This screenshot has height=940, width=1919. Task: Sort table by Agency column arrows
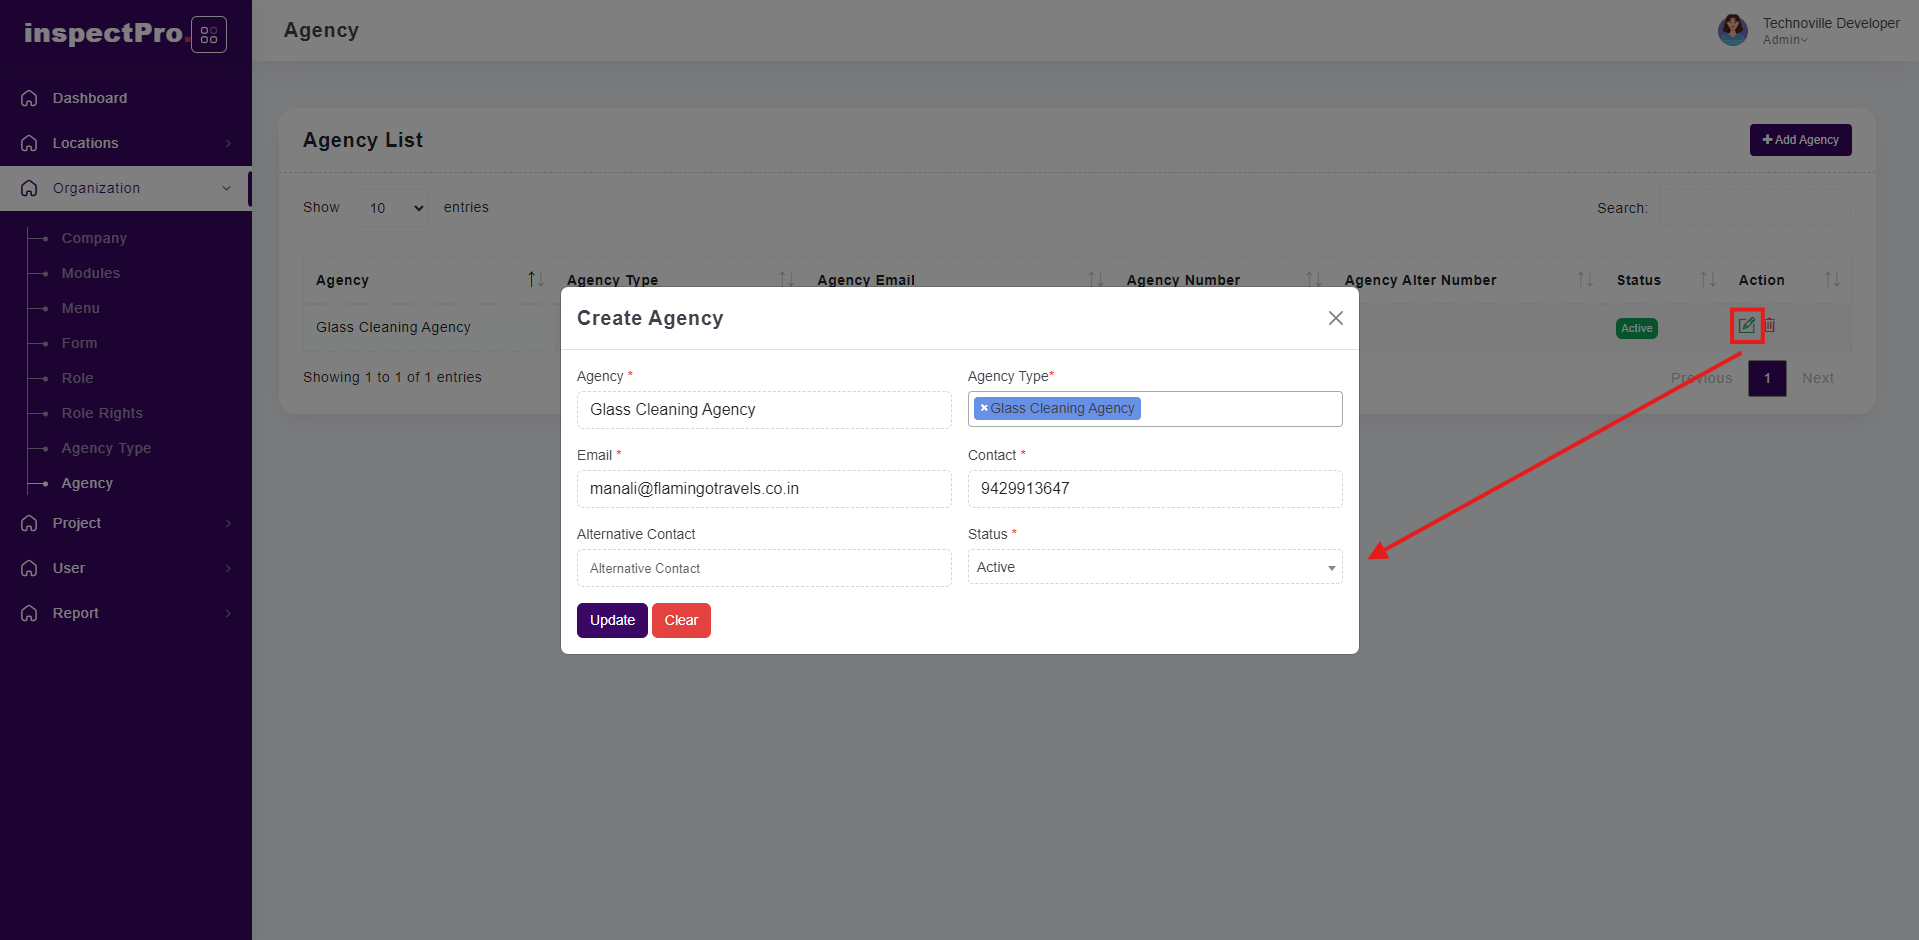[x=535, y=280]
